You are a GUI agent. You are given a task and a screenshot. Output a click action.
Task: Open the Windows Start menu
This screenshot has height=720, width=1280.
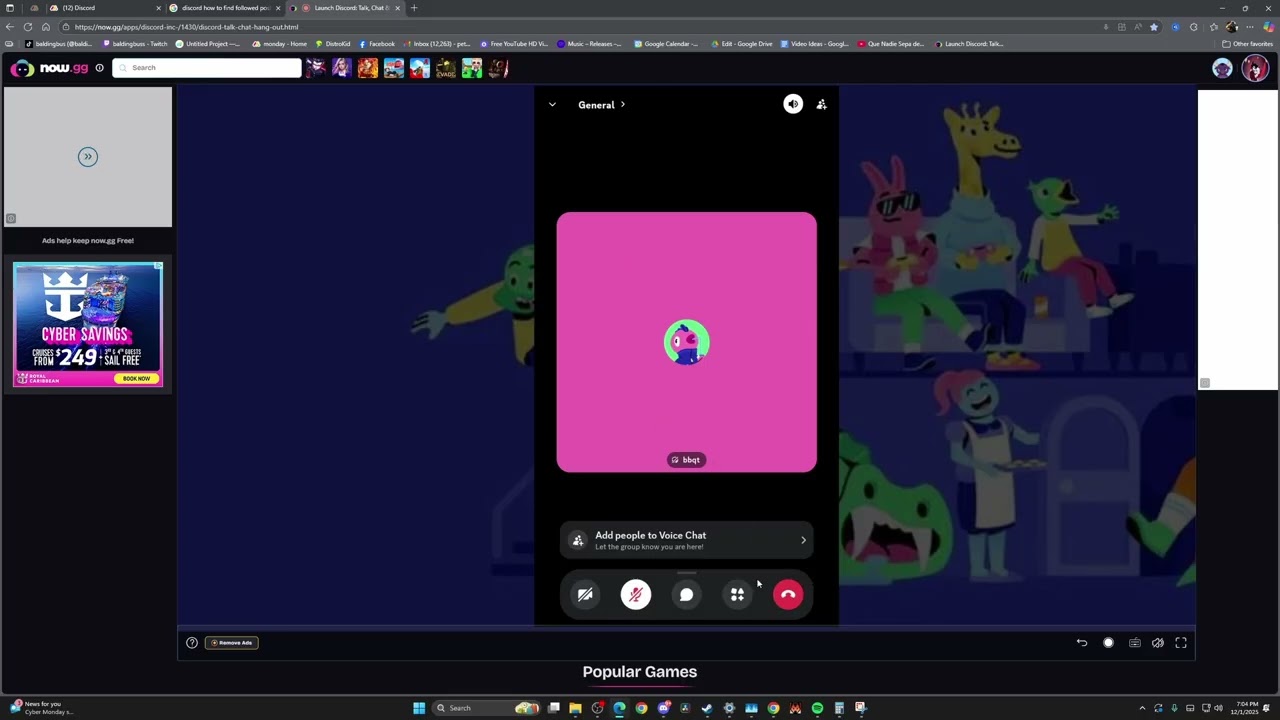(x=419, y=708)
